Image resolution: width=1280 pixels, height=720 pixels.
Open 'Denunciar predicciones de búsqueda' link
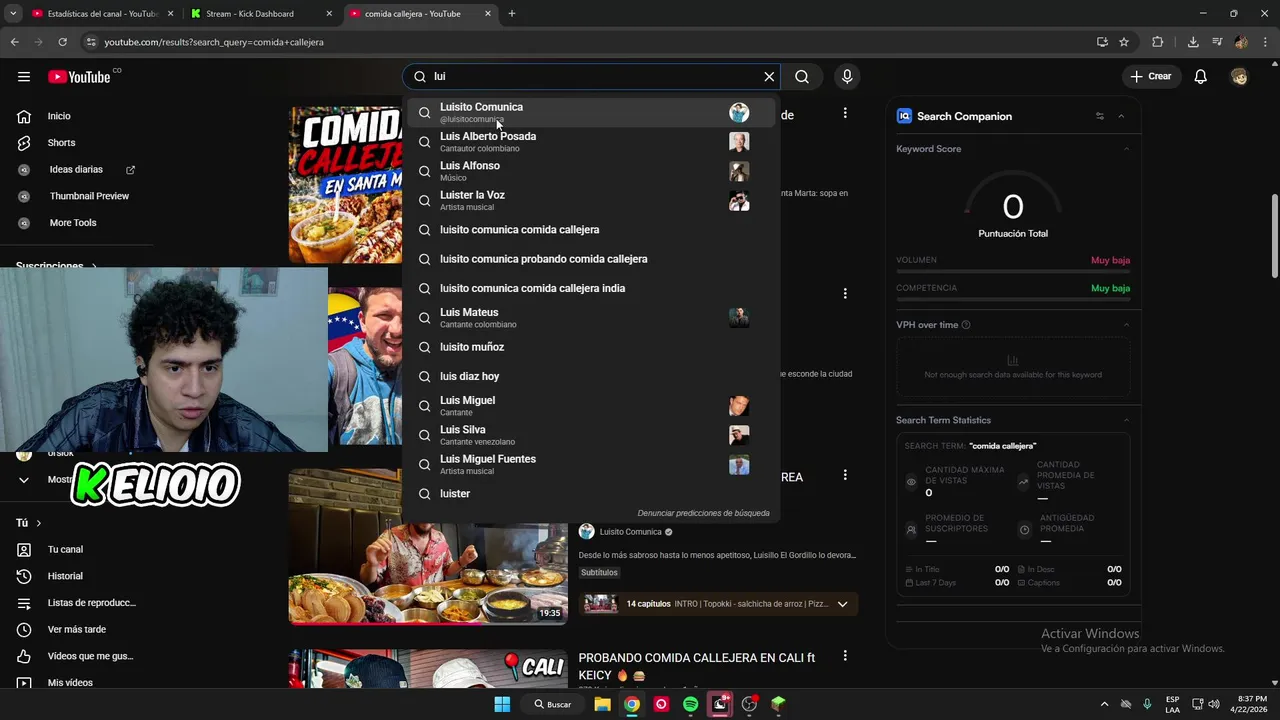click(x=703, y=513)
